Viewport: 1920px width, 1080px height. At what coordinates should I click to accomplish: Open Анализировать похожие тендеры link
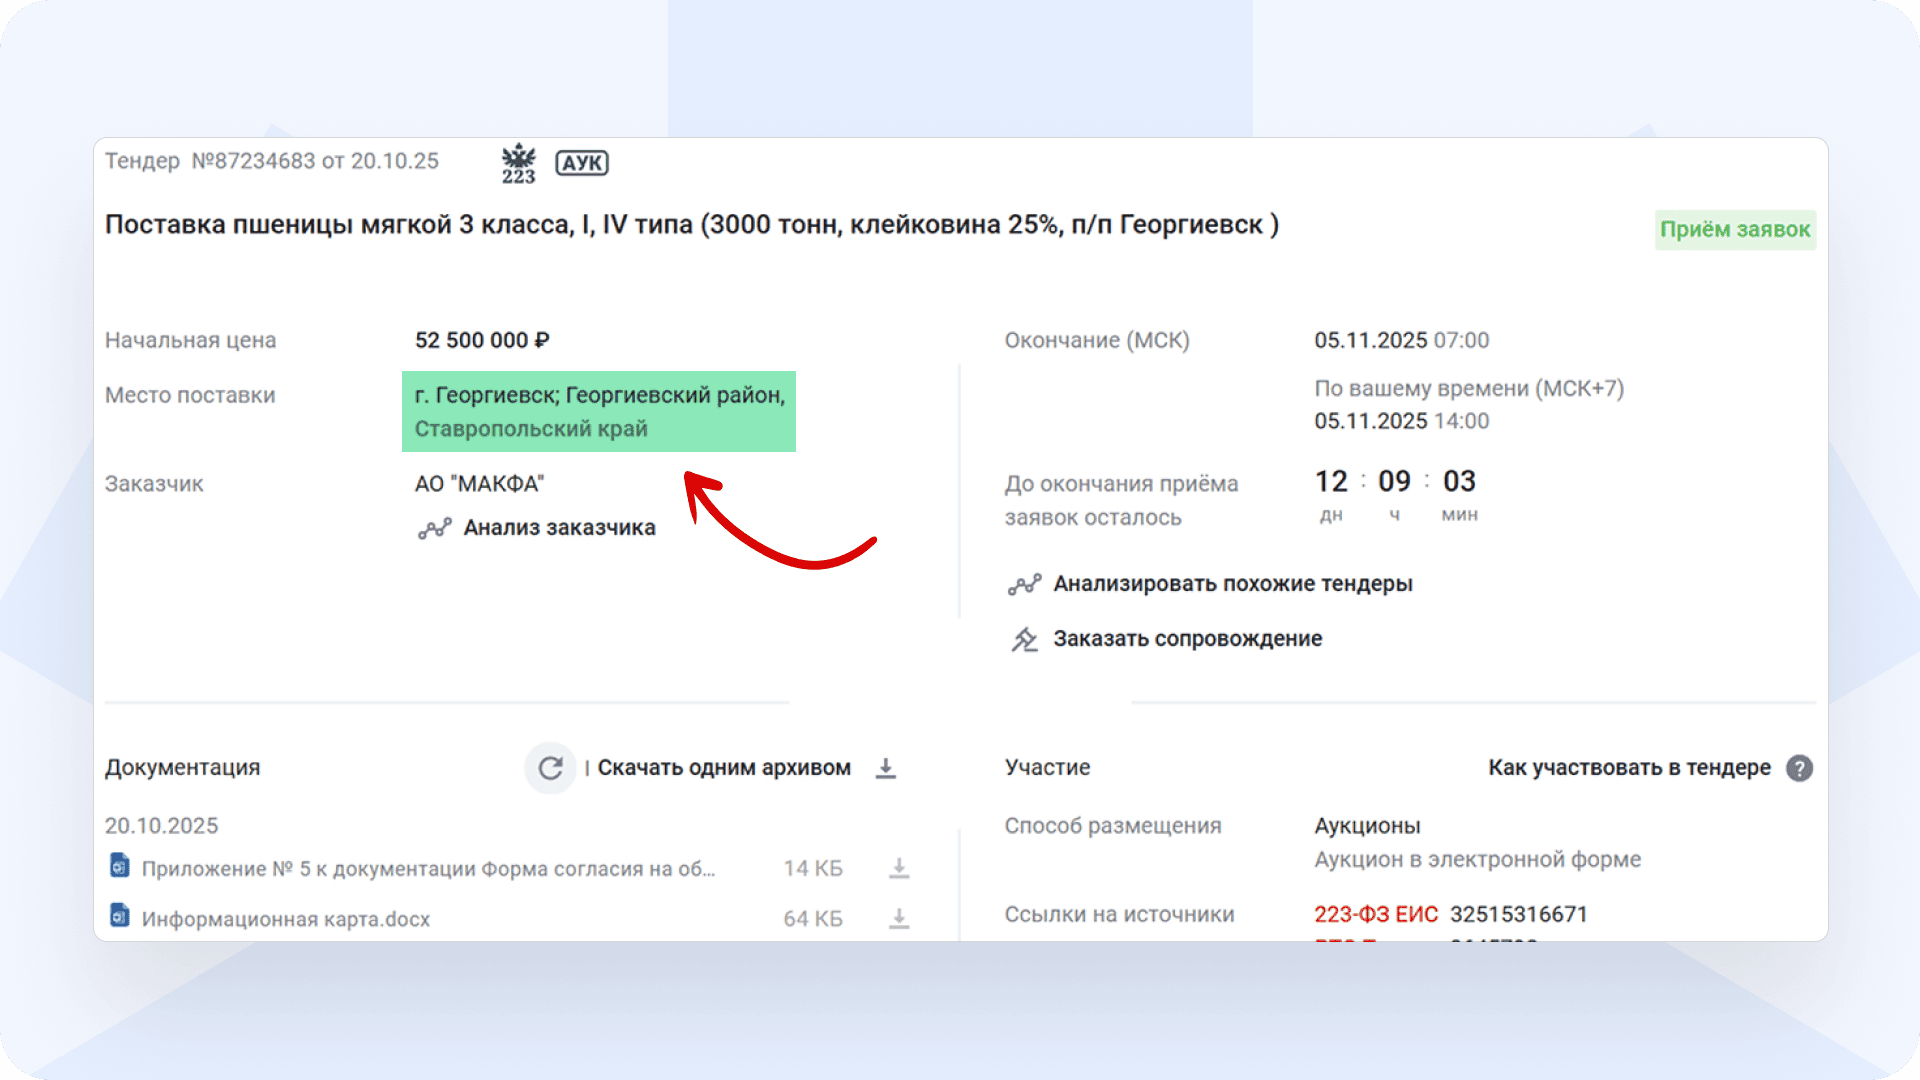pyautogui.click(x=1232, y=584)
